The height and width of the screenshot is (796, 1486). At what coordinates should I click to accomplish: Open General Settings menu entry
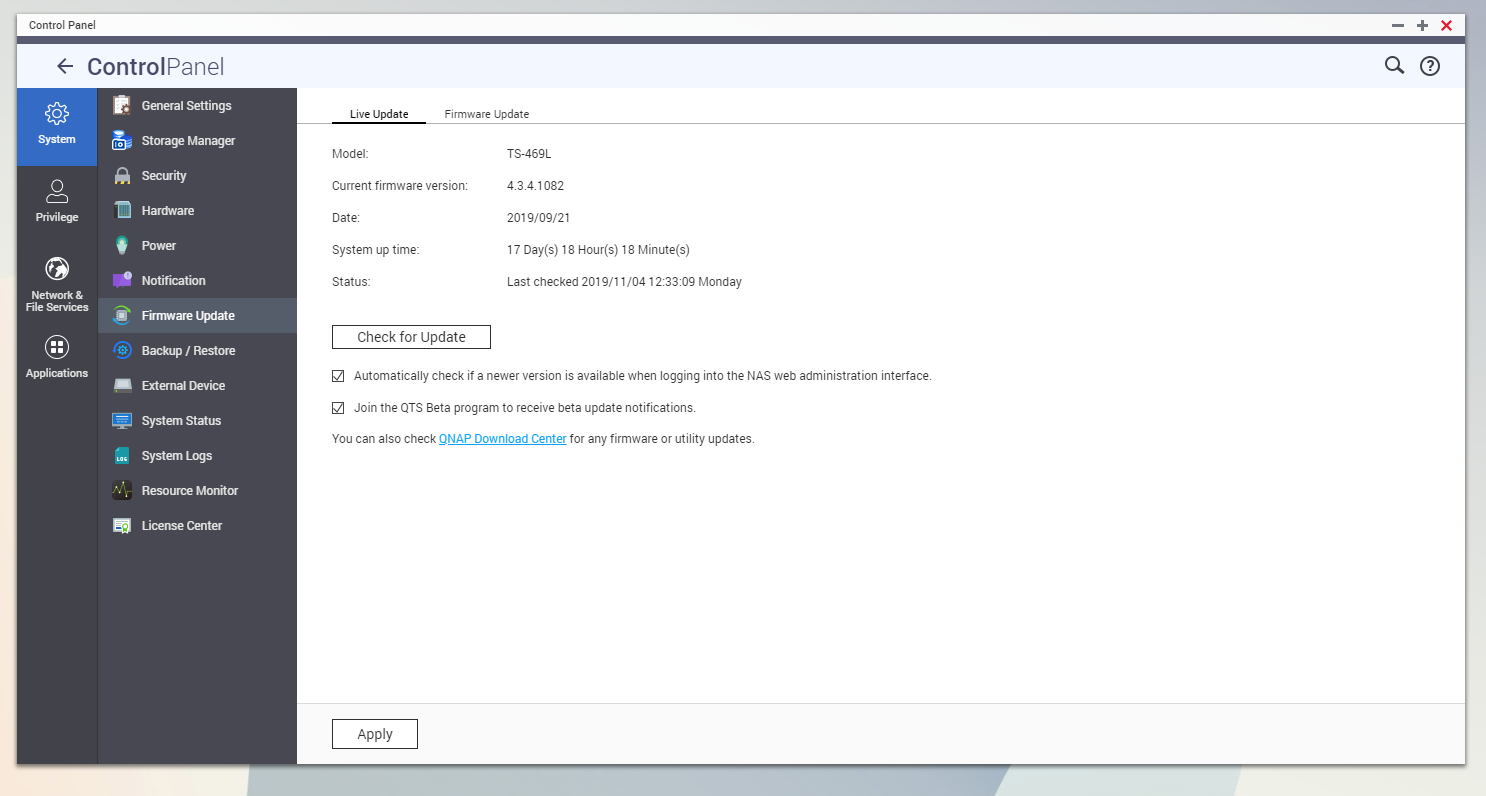(197, 105)
